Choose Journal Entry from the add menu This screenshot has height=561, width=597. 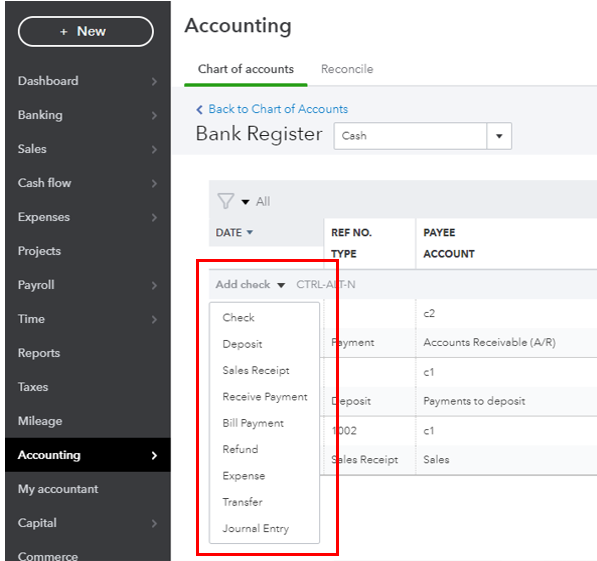[256, 529]
